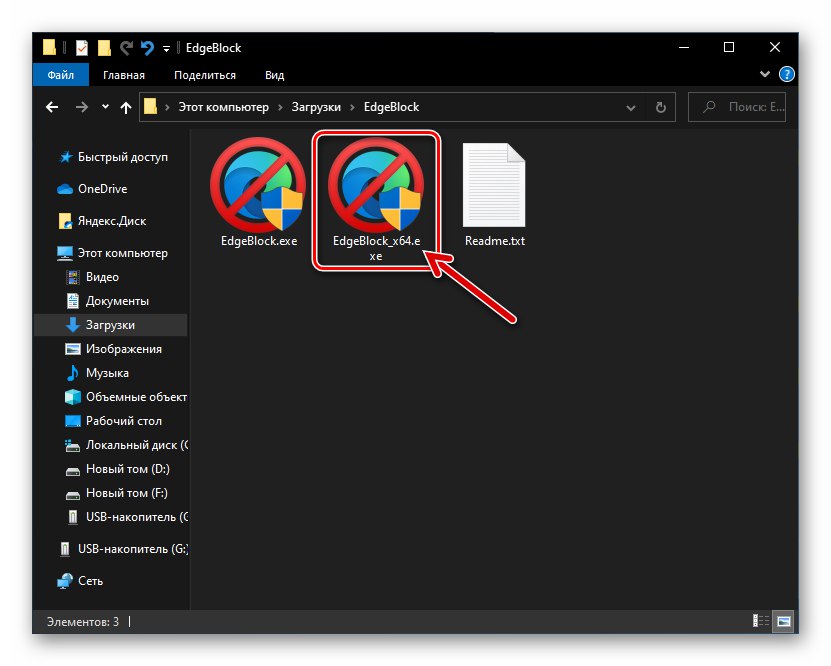Screen dimensions: 831x666
Task: Open the Вид ribbon tab
Action: pyautogui.click(x=275, y=75)
